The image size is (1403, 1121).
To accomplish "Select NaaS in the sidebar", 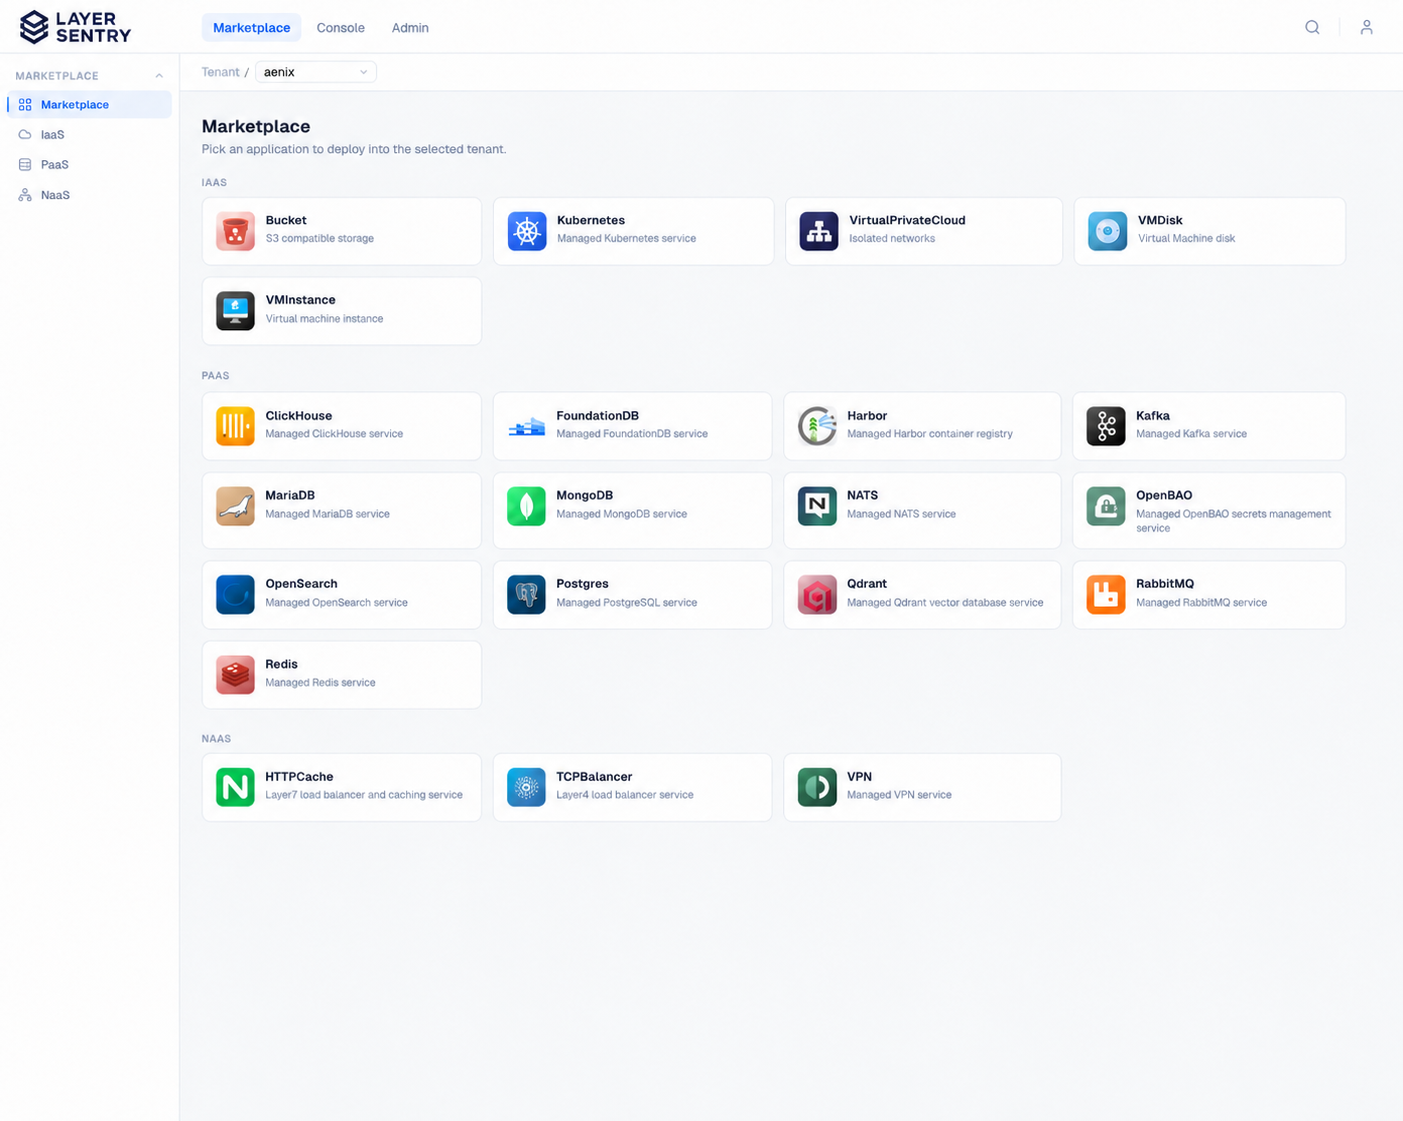I will [x=90, y=195].
